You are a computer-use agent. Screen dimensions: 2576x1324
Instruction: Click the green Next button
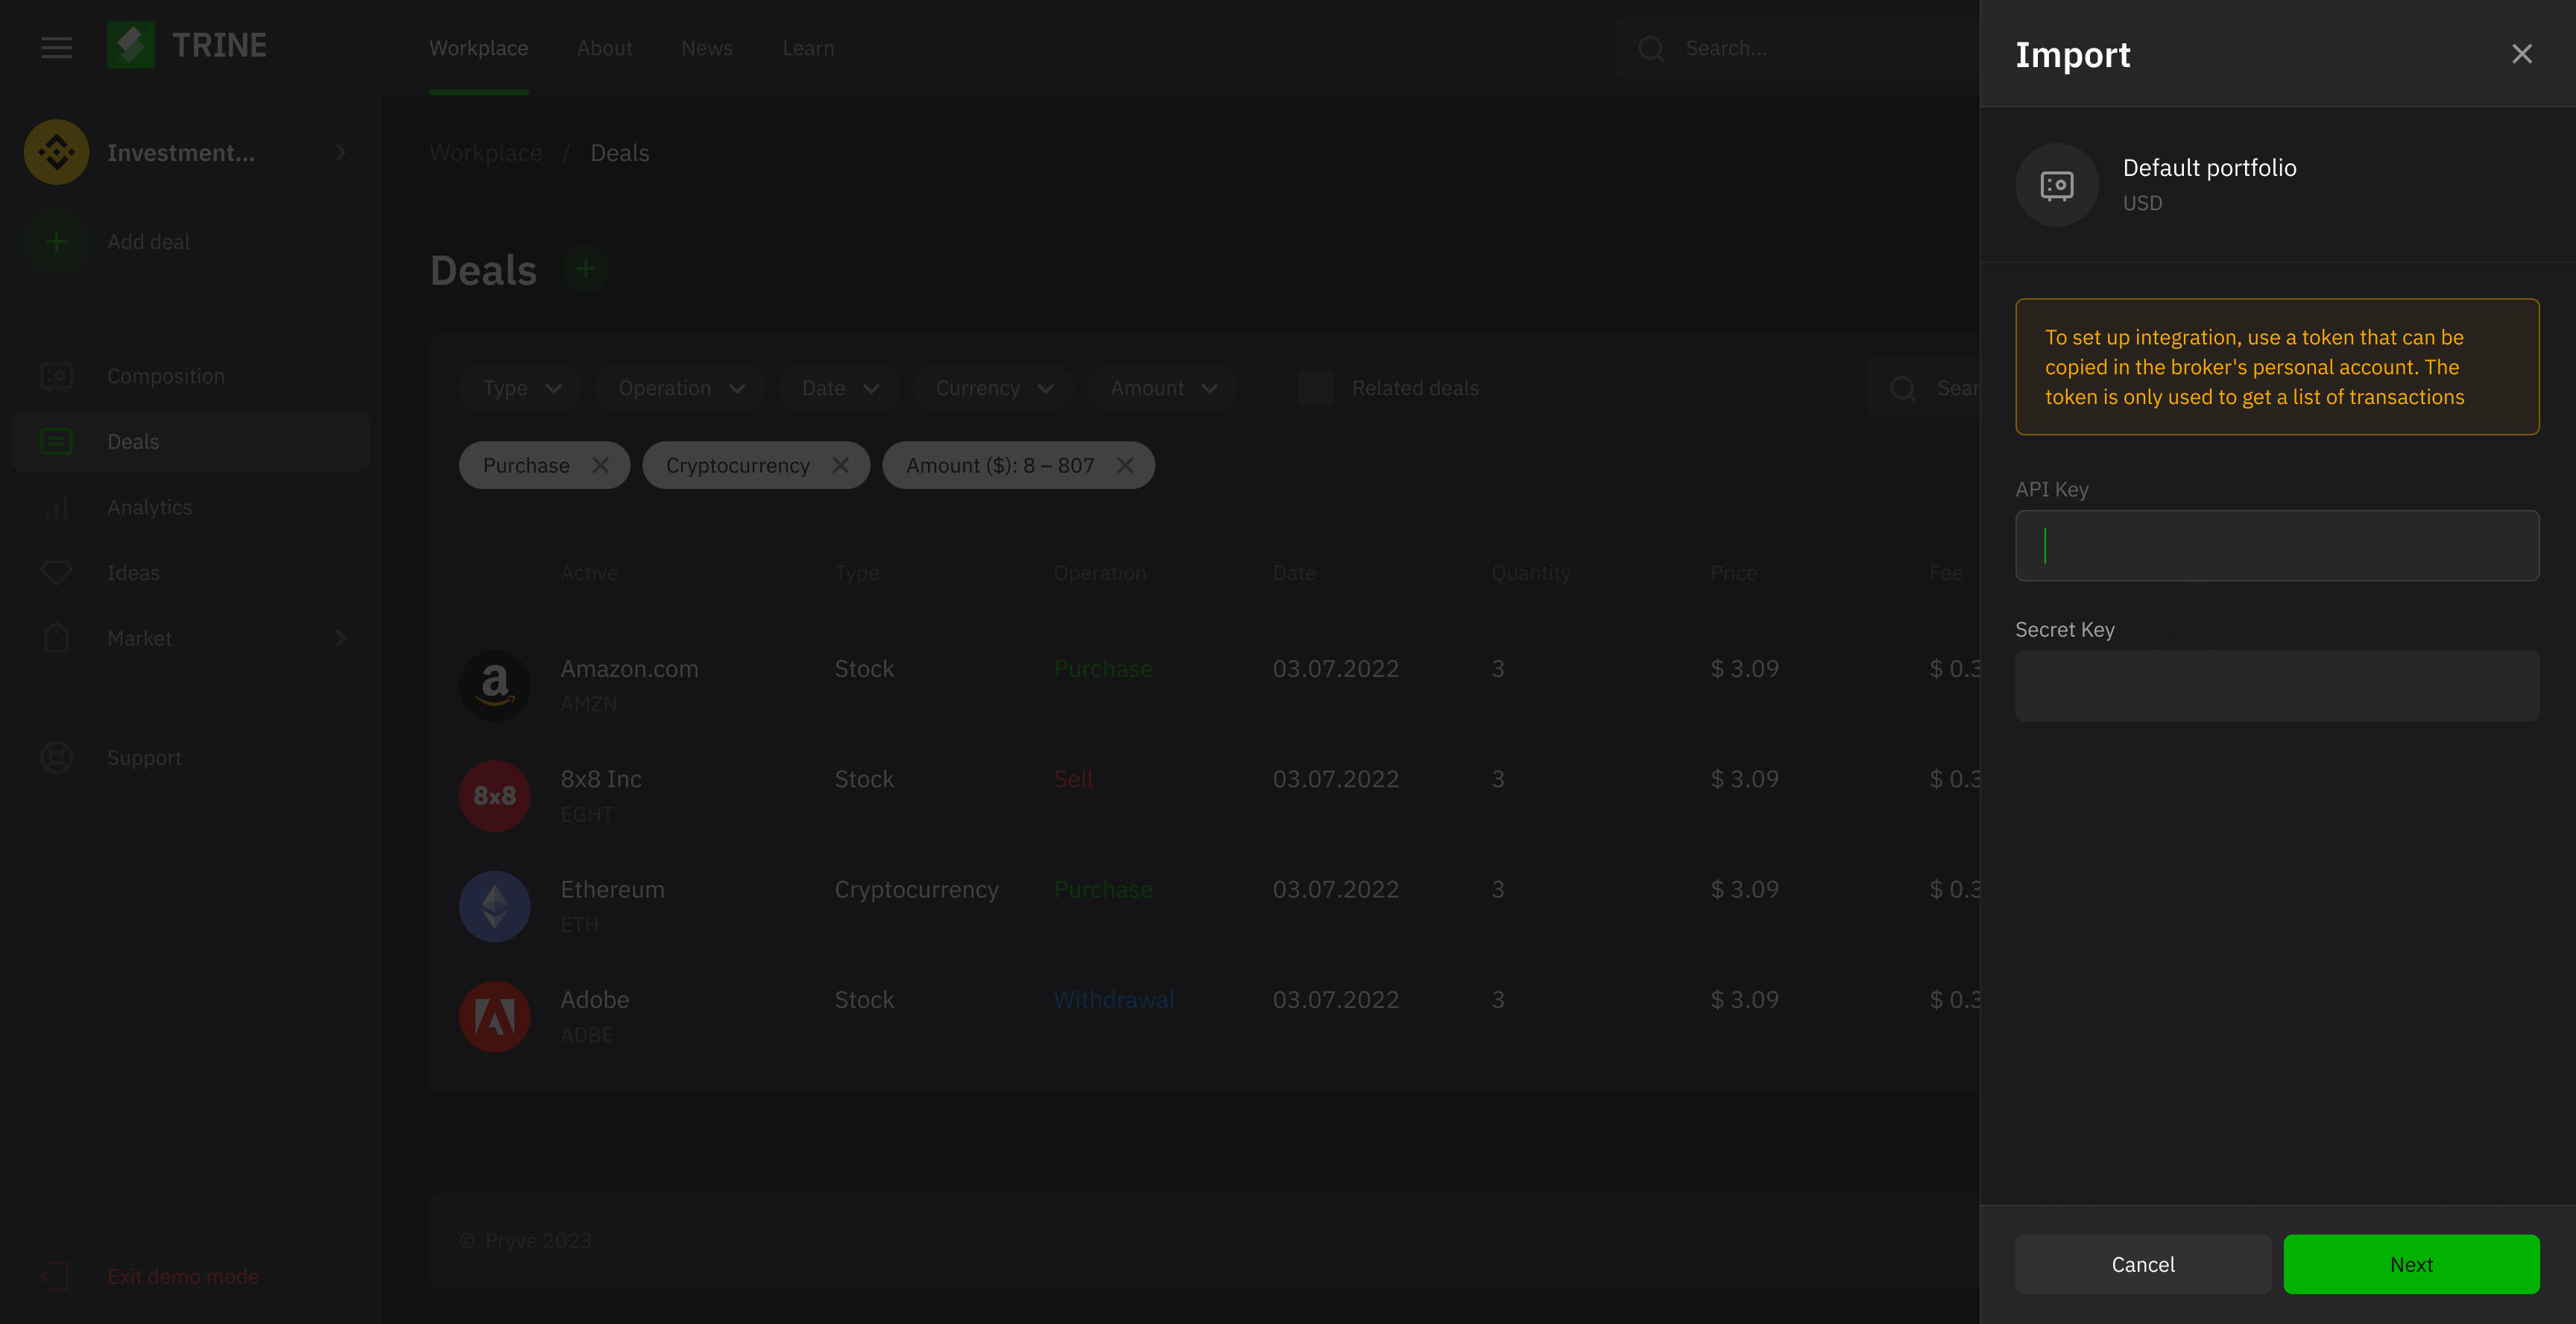tap(2410, 1264)
